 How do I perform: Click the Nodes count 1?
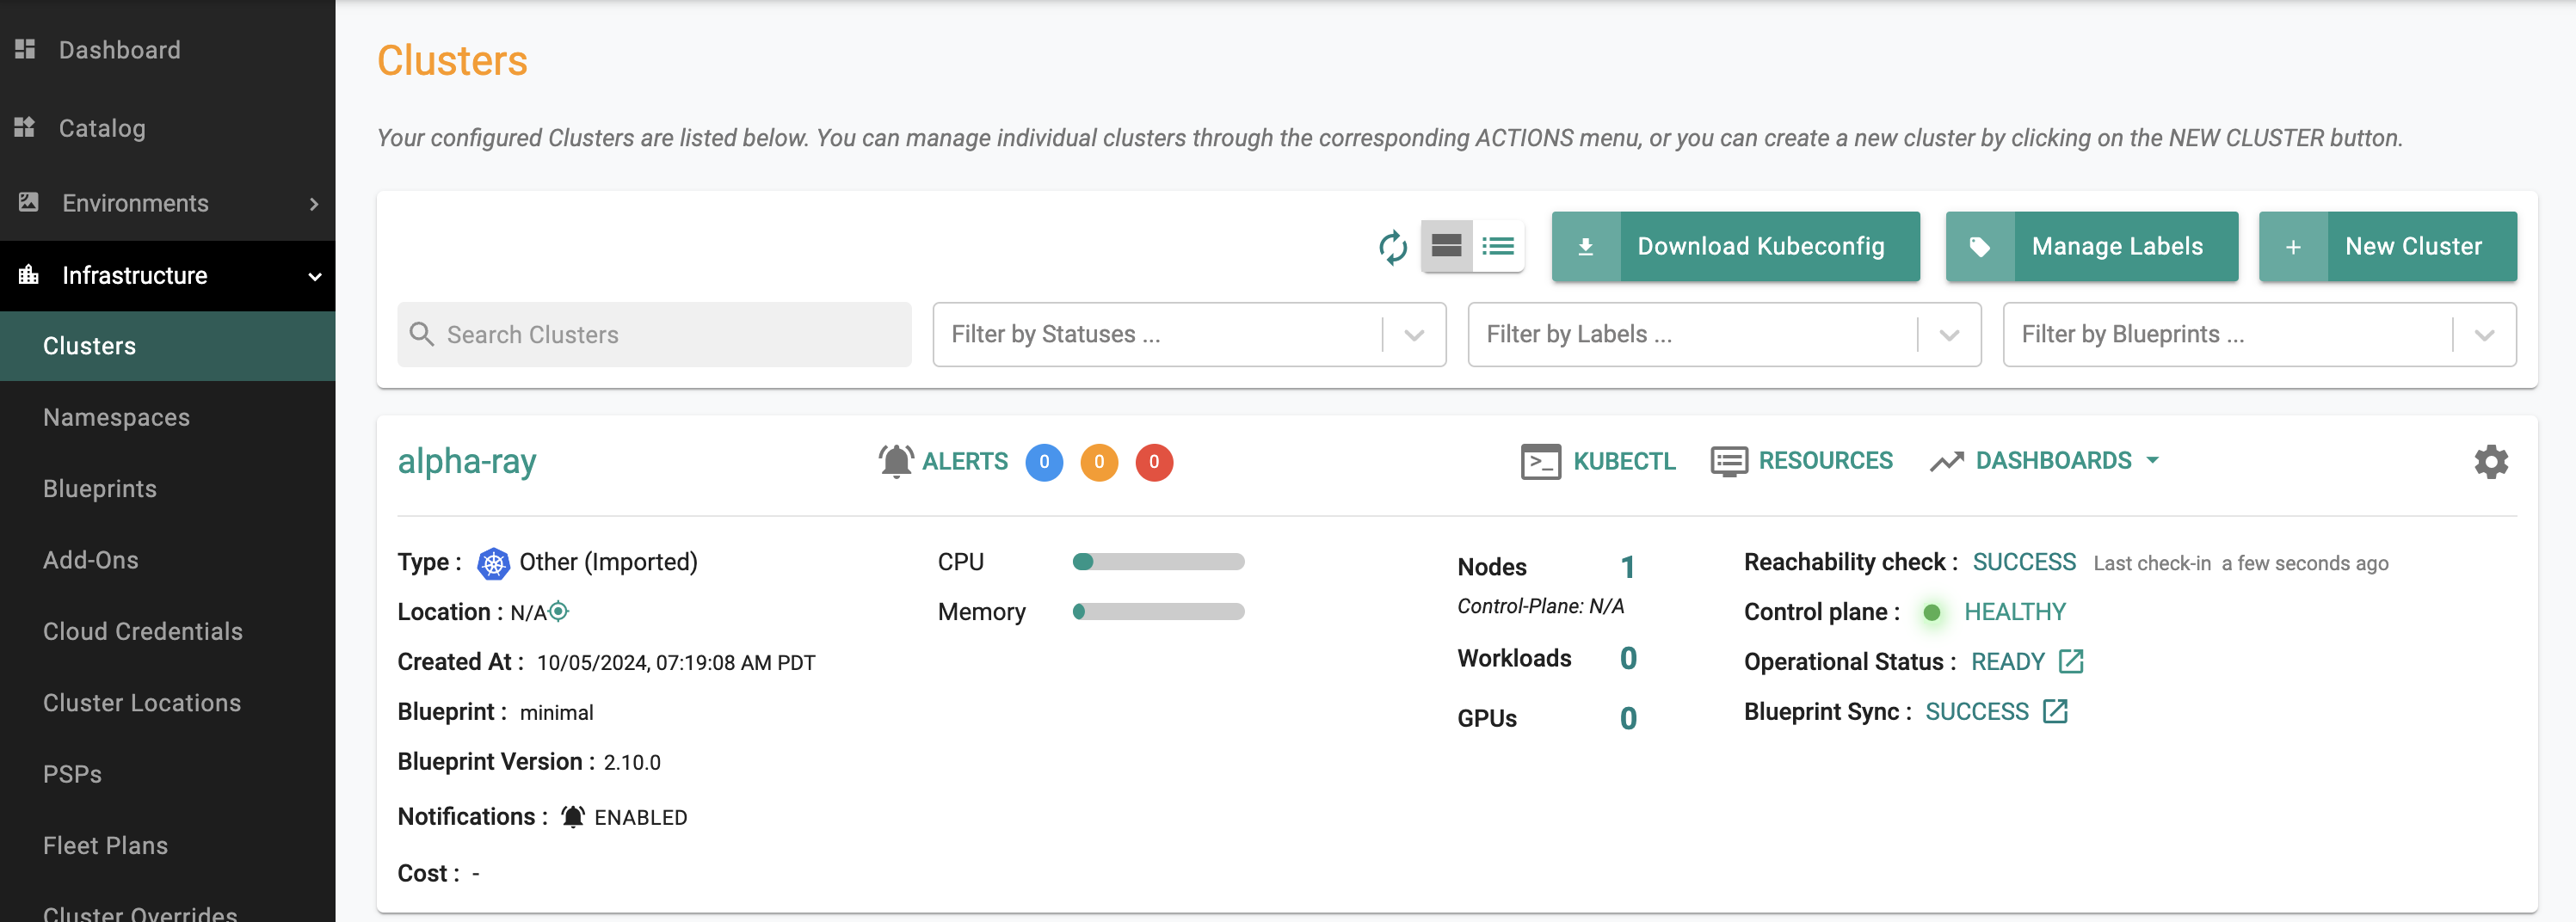[1627, 567]
